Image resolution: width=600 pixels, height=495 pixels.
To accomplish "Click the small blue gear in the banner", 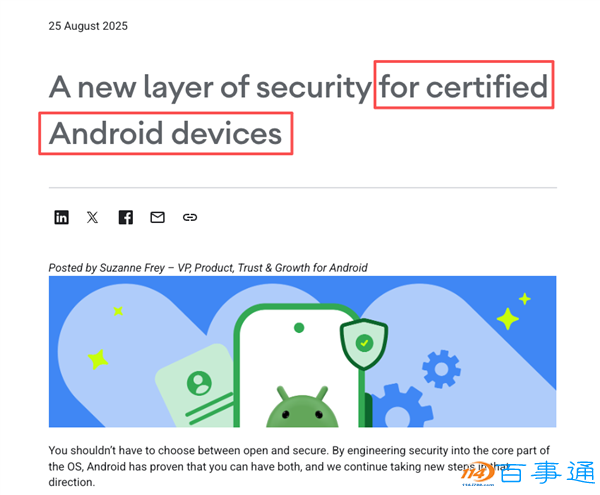I will pyautogui.click(x=441, y=369).
